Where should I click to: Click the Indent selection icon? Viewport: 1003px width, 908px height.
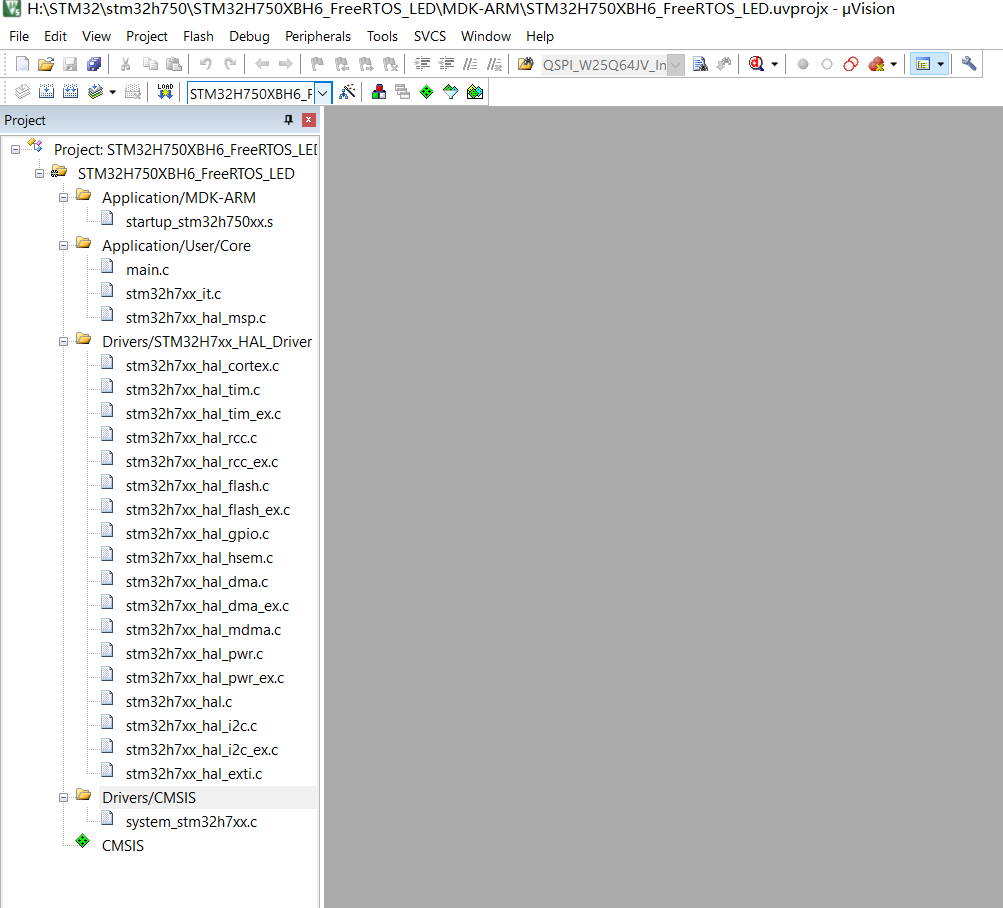(422, 64)
